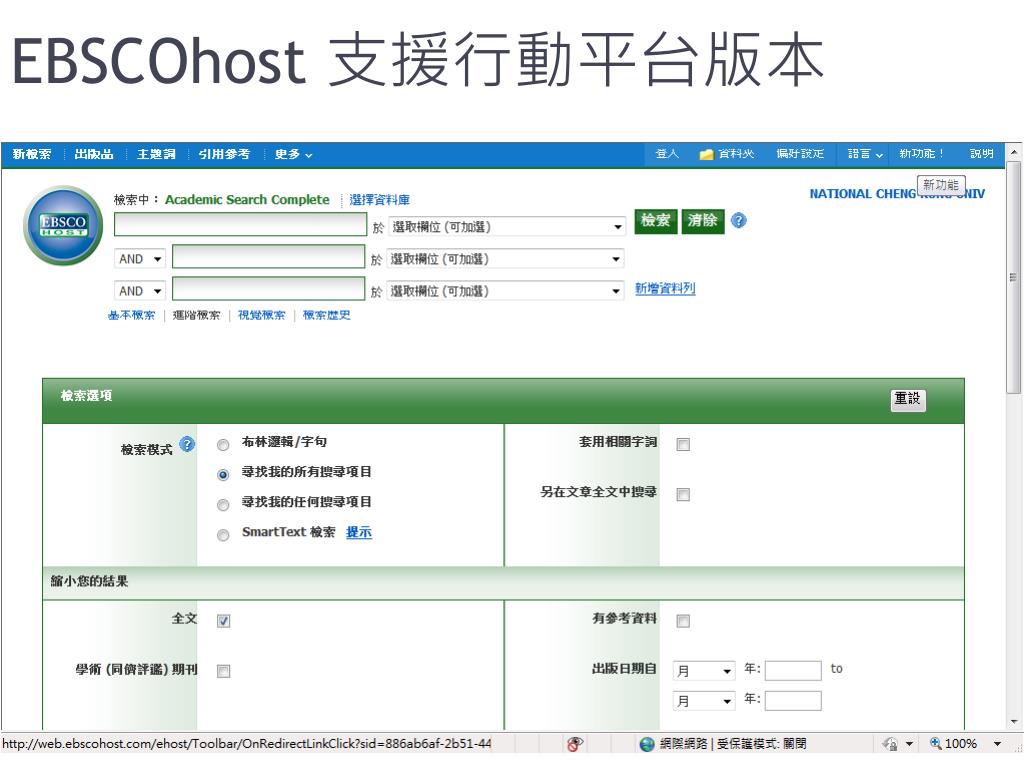
Task: Open the starting month dropdown
Action: [704, 671]
